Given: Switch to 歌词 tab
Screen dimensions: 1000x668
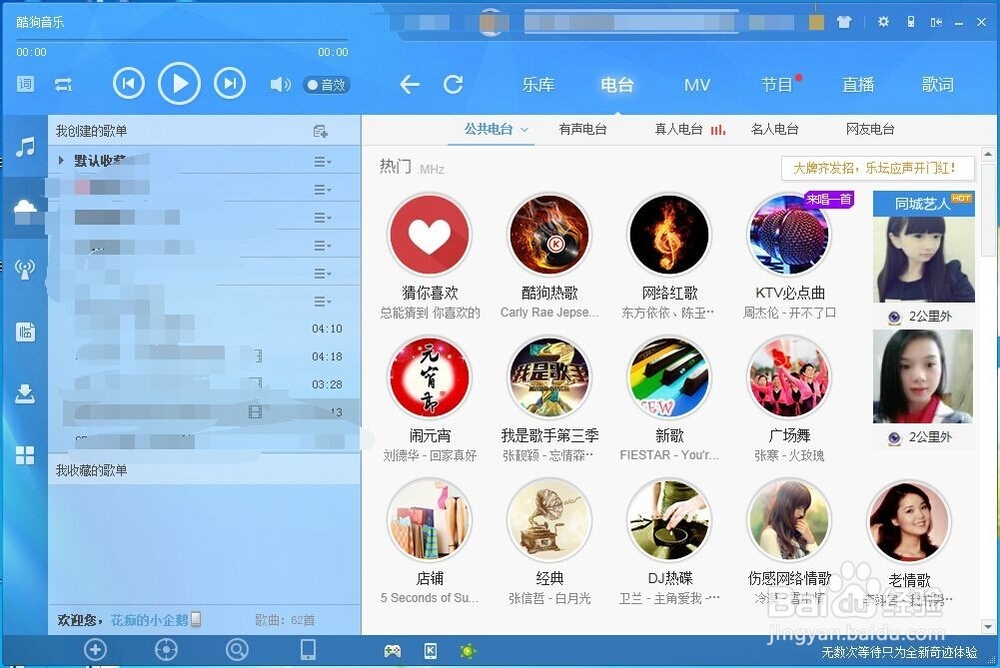Looking at the screenshot, I should (x=938, y=84).
